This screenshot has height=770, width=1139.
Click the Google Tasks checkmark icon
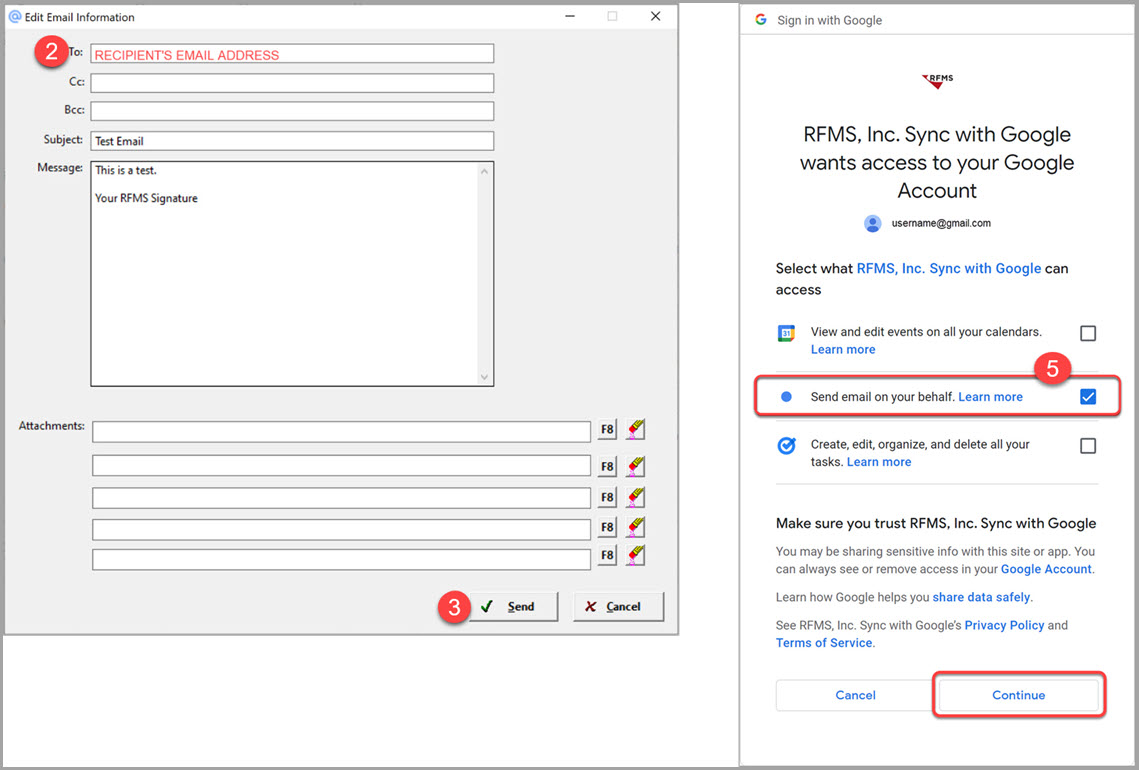click(x=787, y=446)
